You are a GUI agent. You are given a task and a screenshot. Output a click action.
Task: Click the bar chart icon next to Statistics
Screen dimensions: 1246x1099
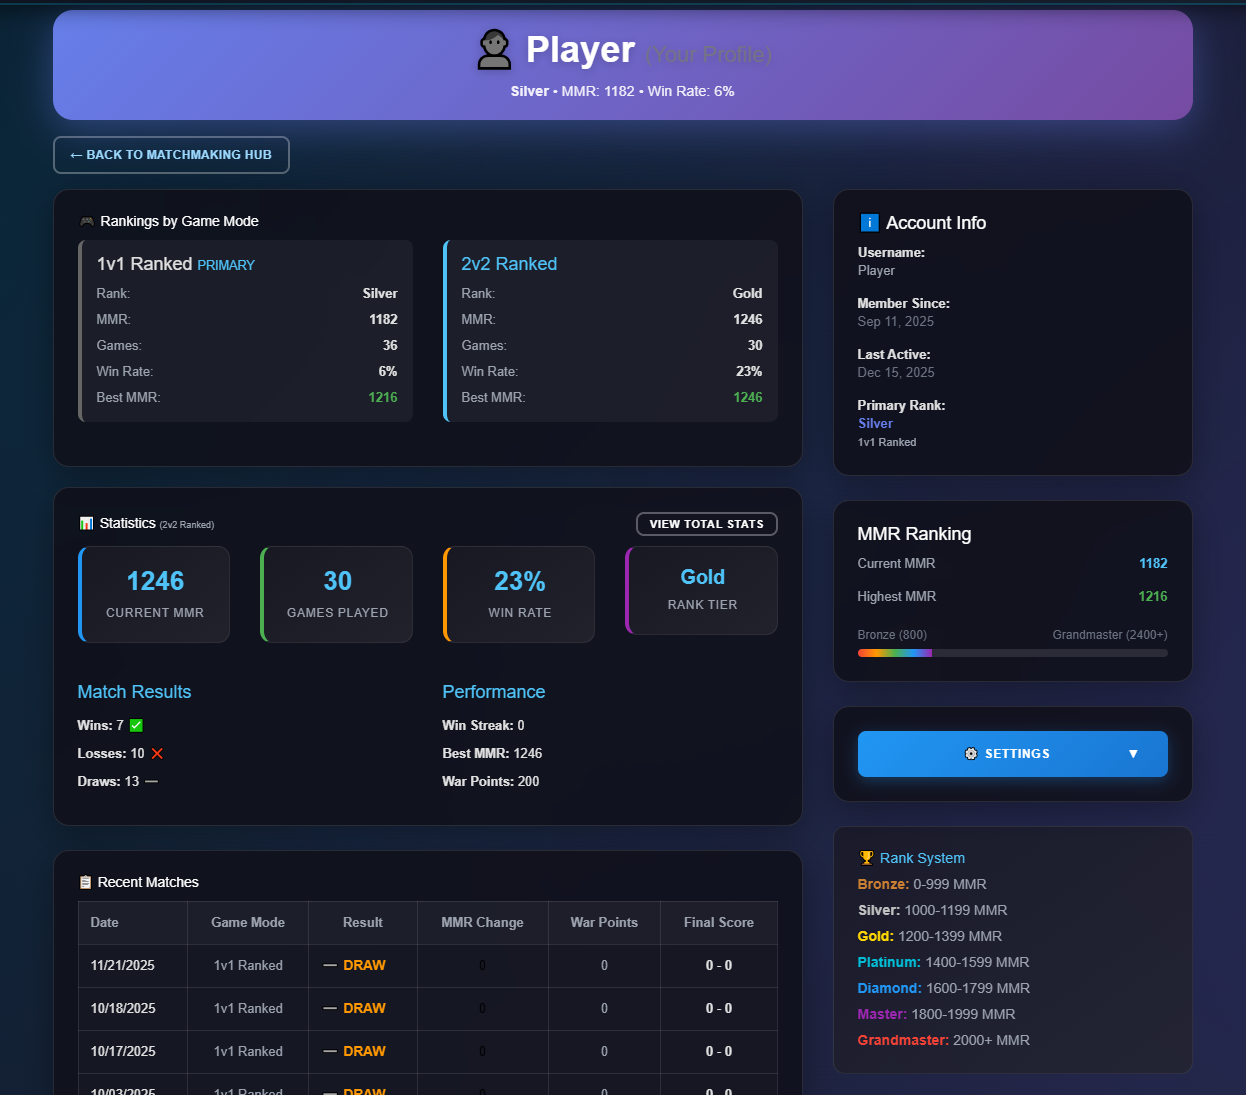point(86,523)
